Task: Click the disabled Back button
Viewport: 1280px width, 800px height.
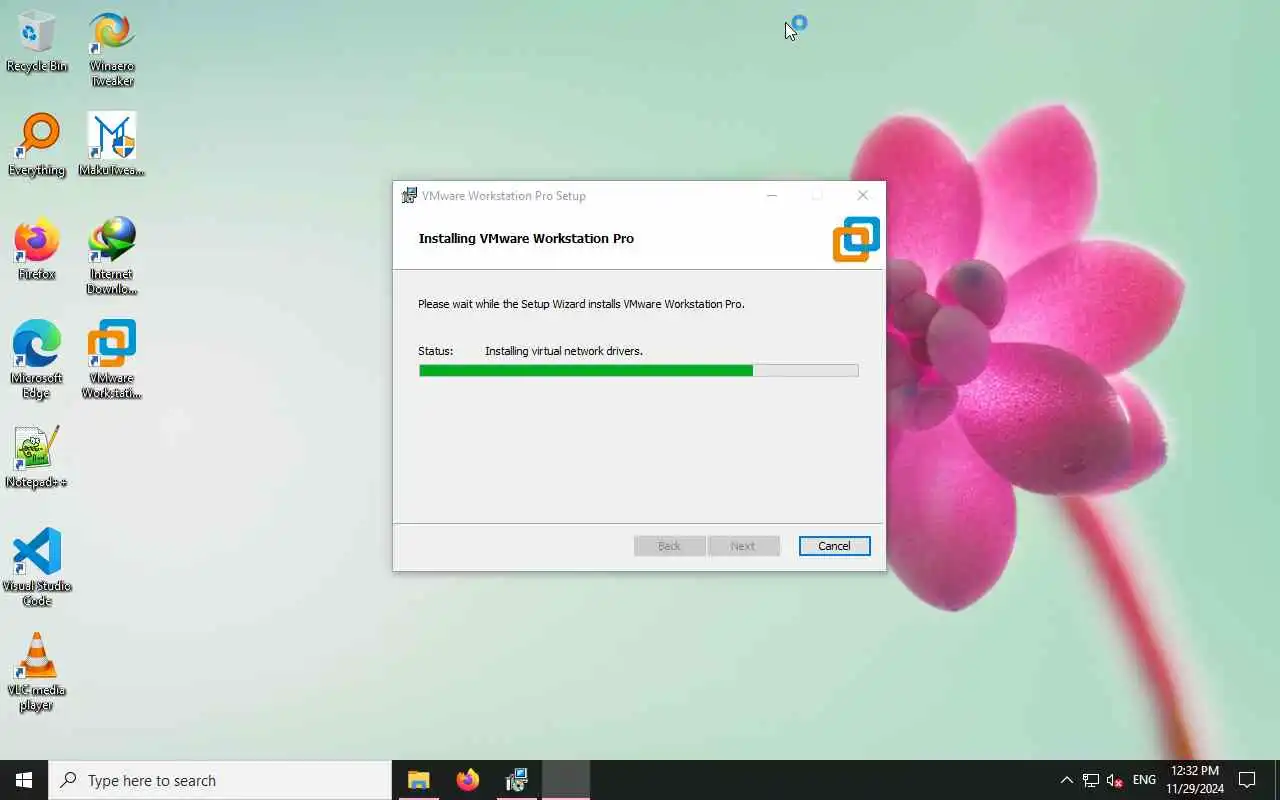Action: [669, 546]
